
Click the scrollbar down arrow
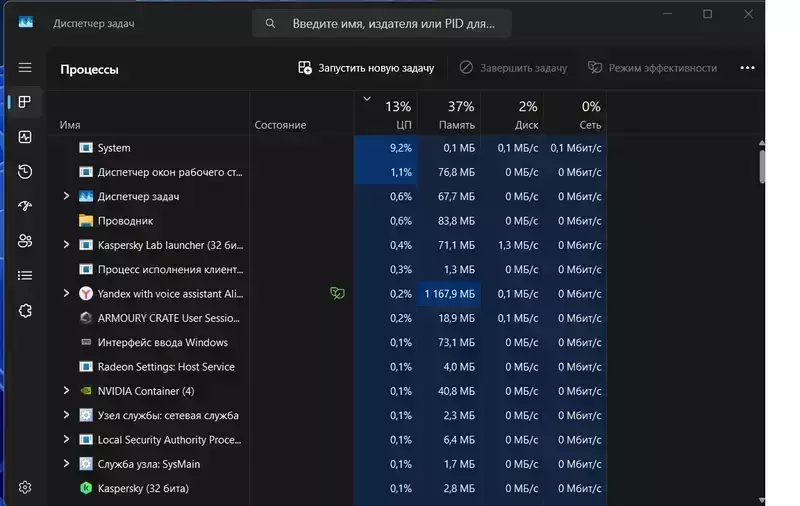(x=762, y=500)
